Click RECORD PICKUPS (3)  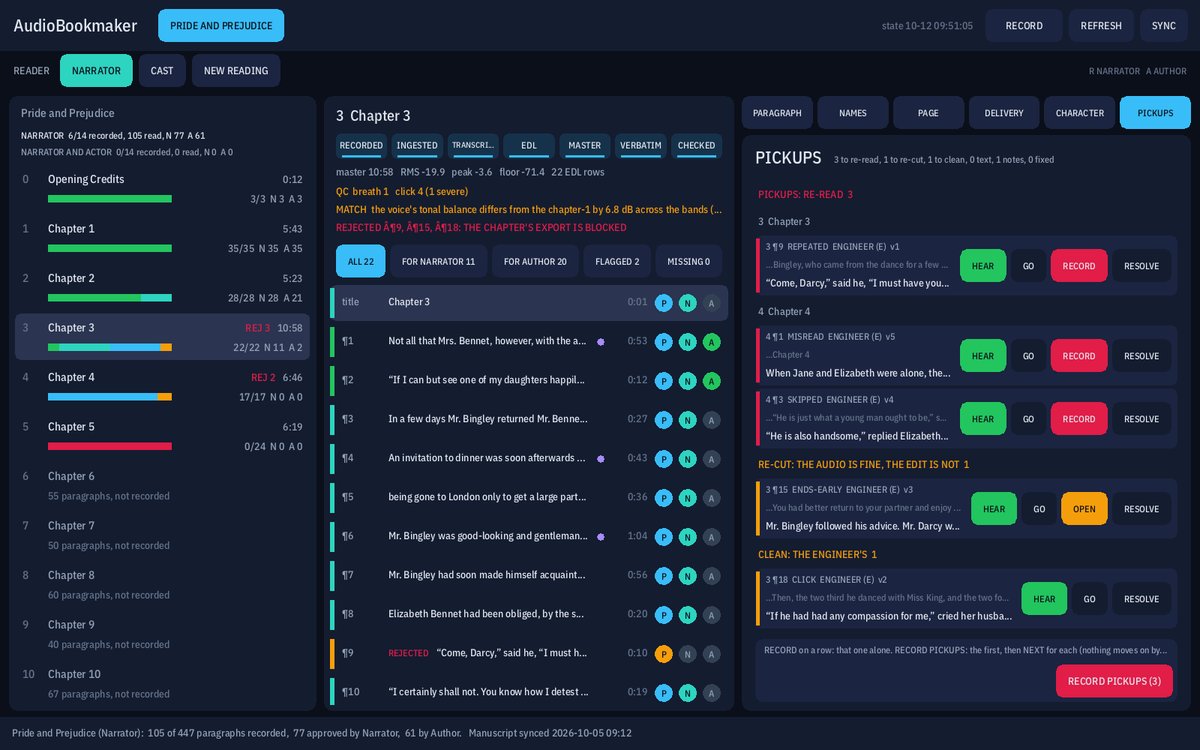(x=1114, y=681)
